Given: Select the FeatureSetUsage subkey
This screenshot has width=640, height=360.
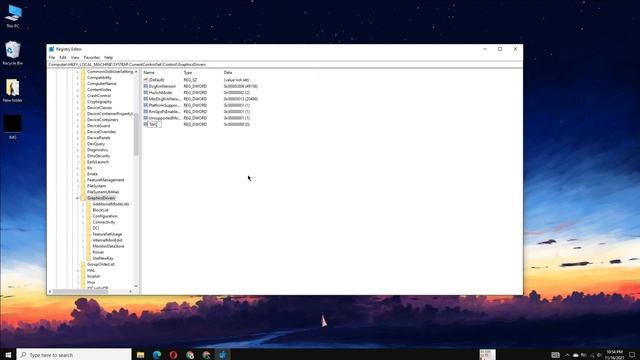Looking at the screenshot, I should tap(107, 234).
